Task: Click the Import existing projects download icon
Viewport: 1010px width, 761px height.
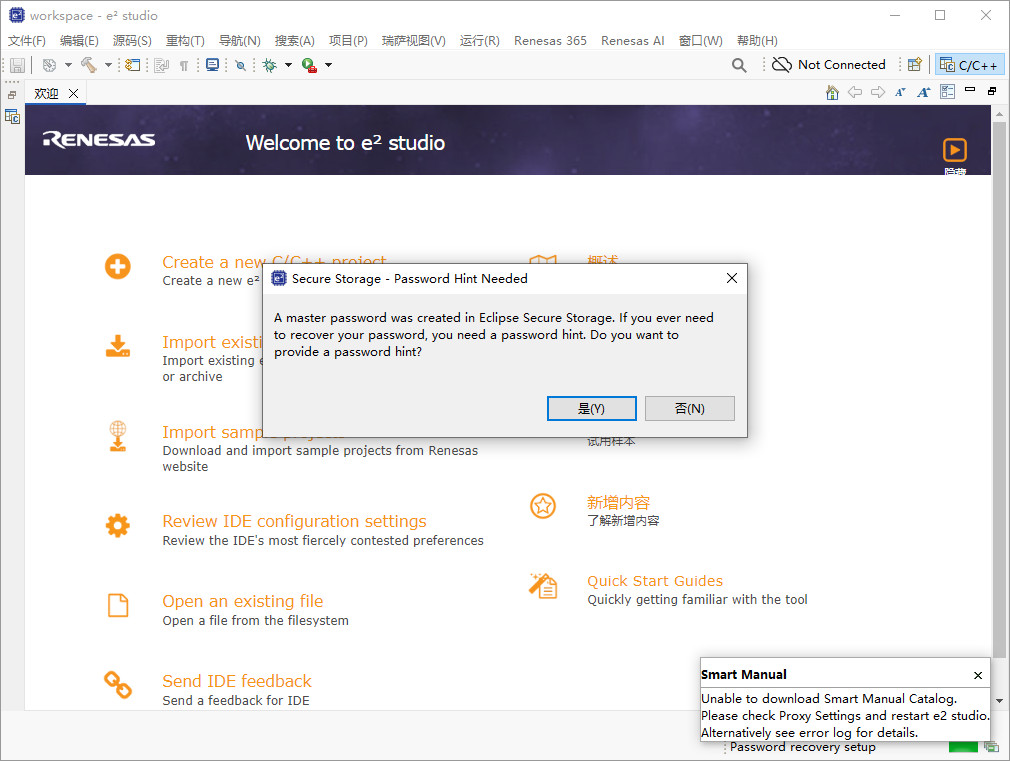Action: (118, 346)
